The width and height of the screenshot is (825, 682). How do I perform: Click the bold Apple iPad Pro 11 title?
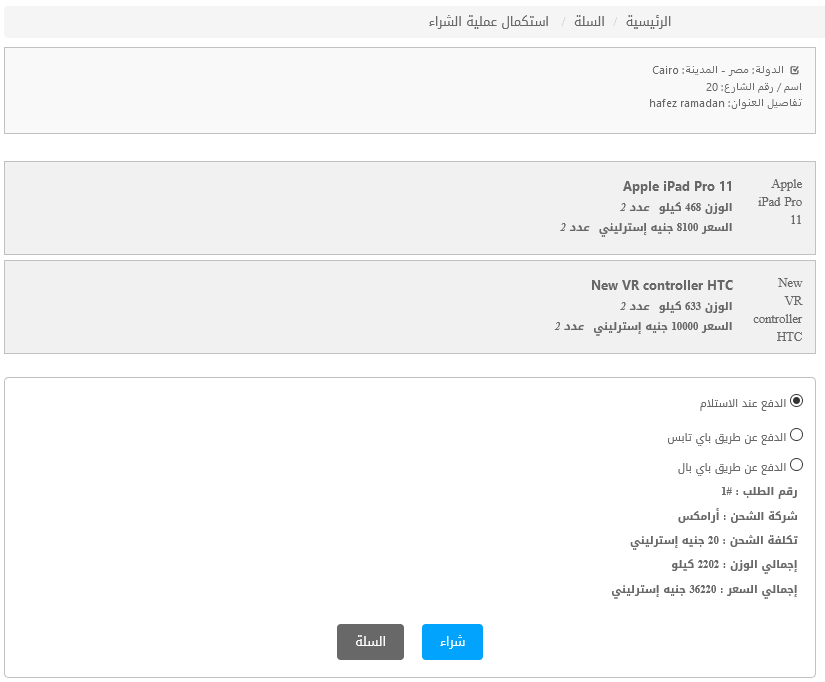click(x=678, y=186)
